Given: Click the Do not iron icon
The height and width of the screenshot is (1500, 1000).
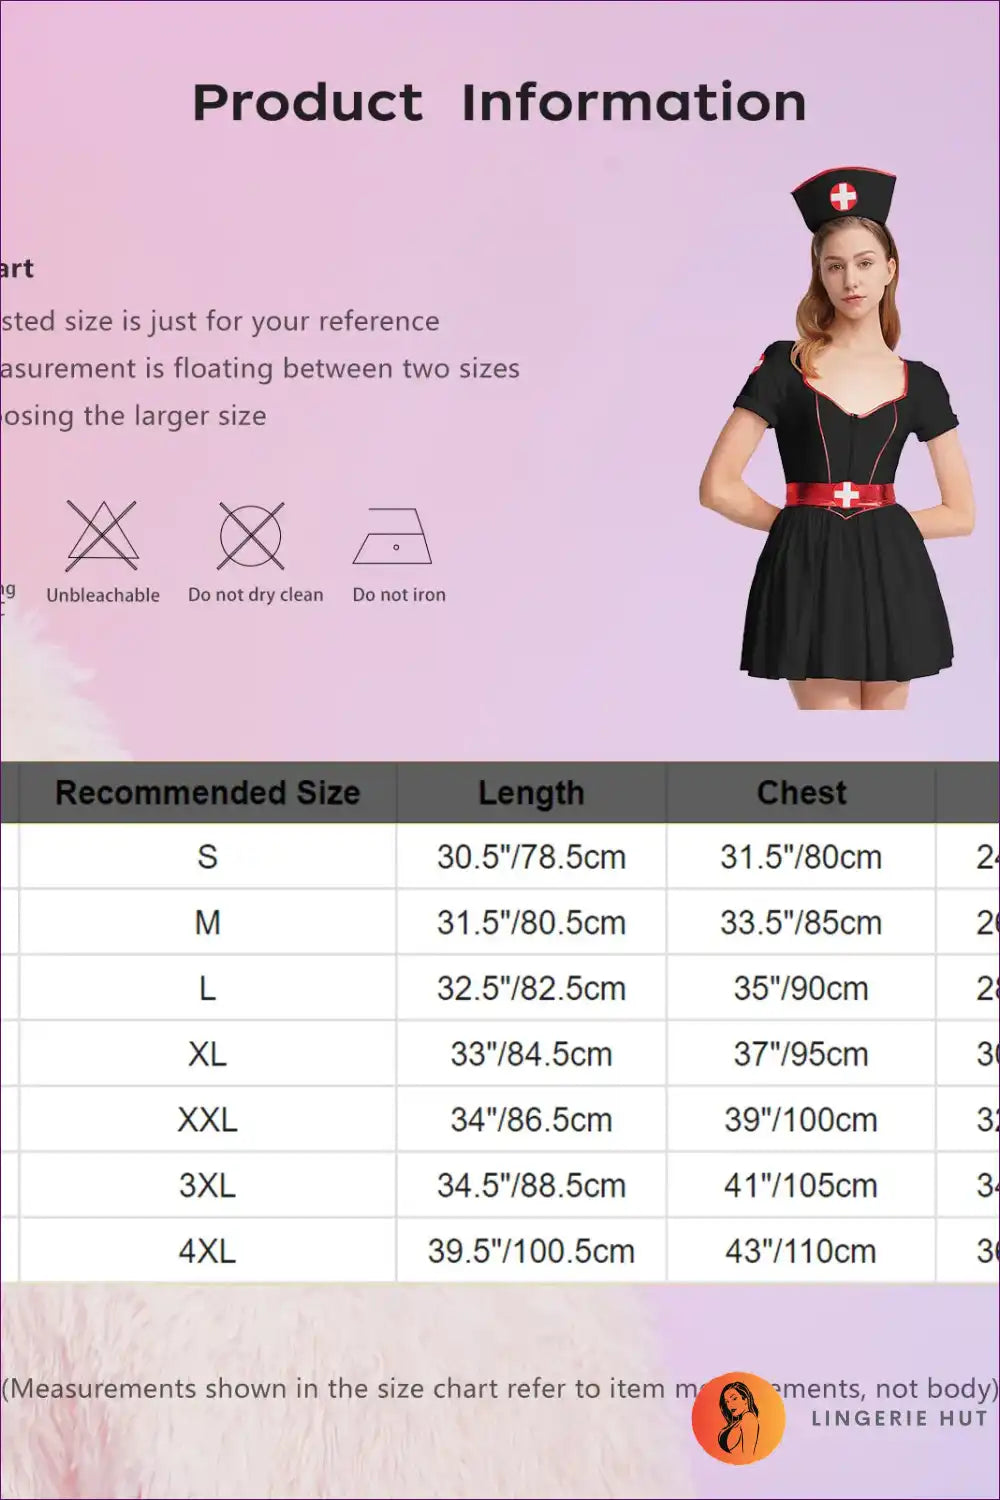Looking at the screenshot, I should pyautogui.click(x=393, y=537).
